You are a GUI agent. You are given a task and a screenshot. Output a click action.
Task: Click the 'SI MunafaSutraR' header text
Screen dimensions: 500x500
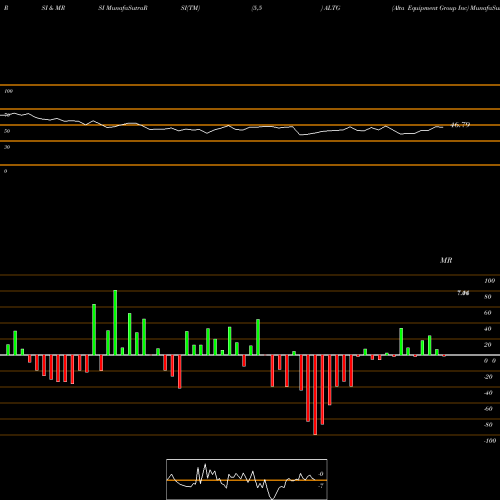[x=123, y=8]
